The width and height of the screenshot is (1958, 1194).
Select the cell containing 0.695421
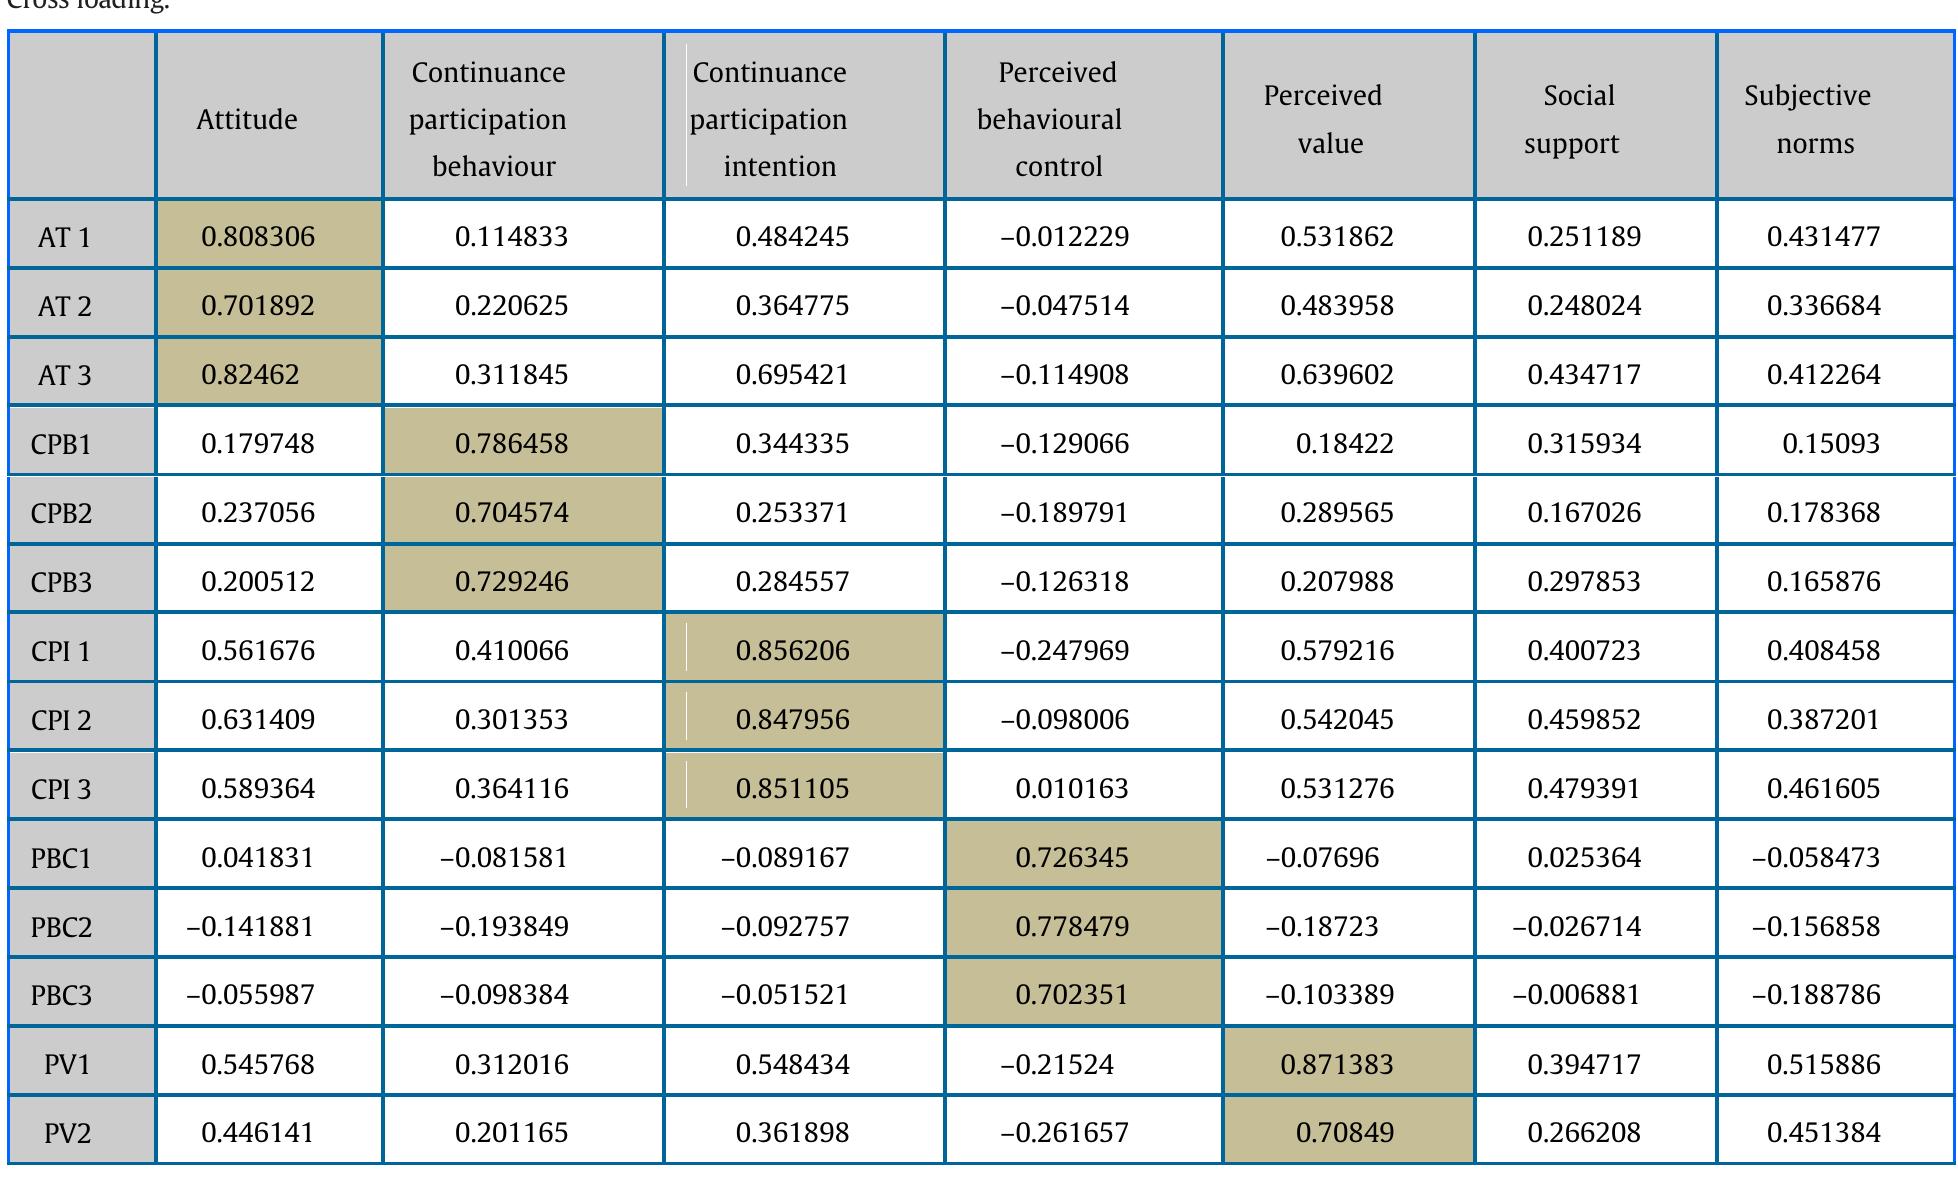tap(792, 374)
